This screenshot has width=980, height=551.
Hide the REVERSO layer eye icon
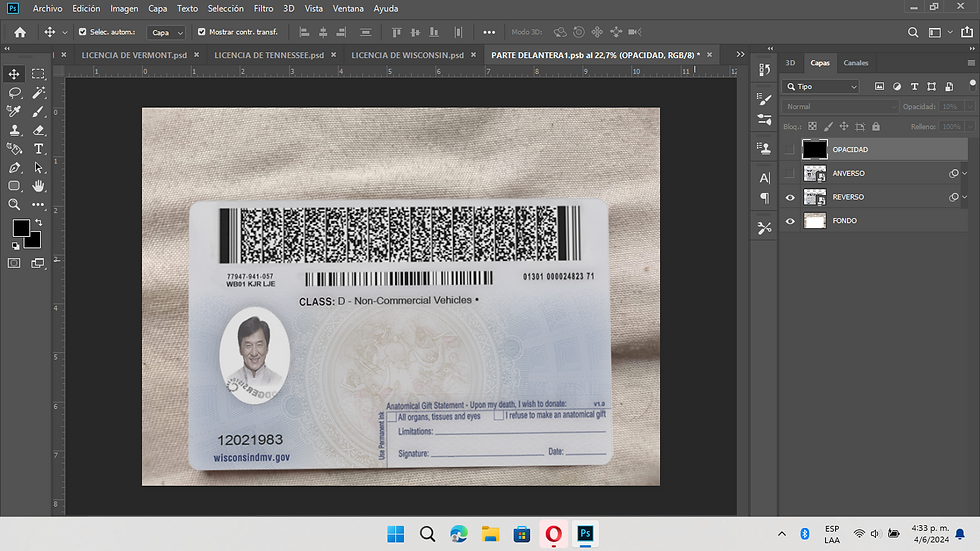(x=790, y=197)
